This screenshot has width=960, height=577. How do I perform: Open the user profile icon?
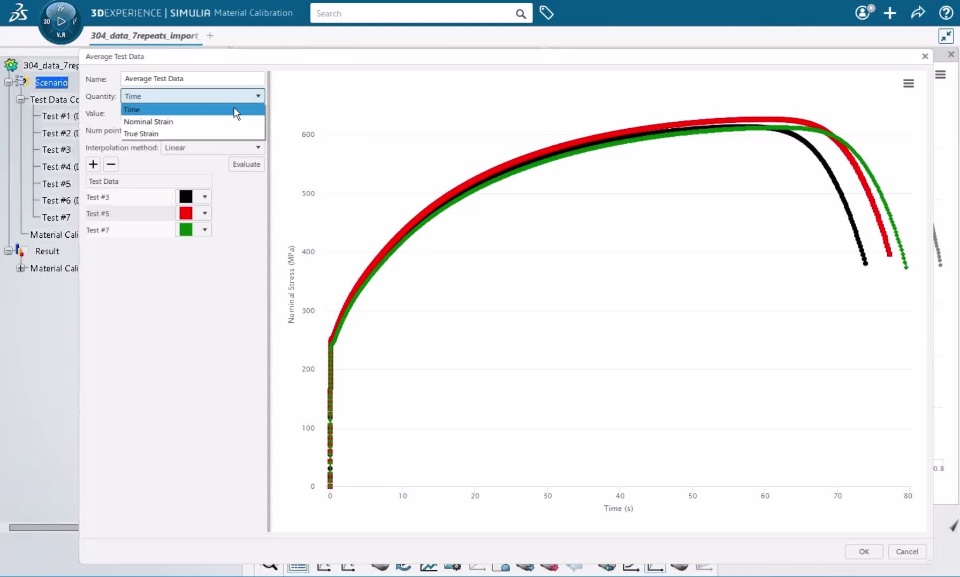pyautogui.click(x=863, y=12)
